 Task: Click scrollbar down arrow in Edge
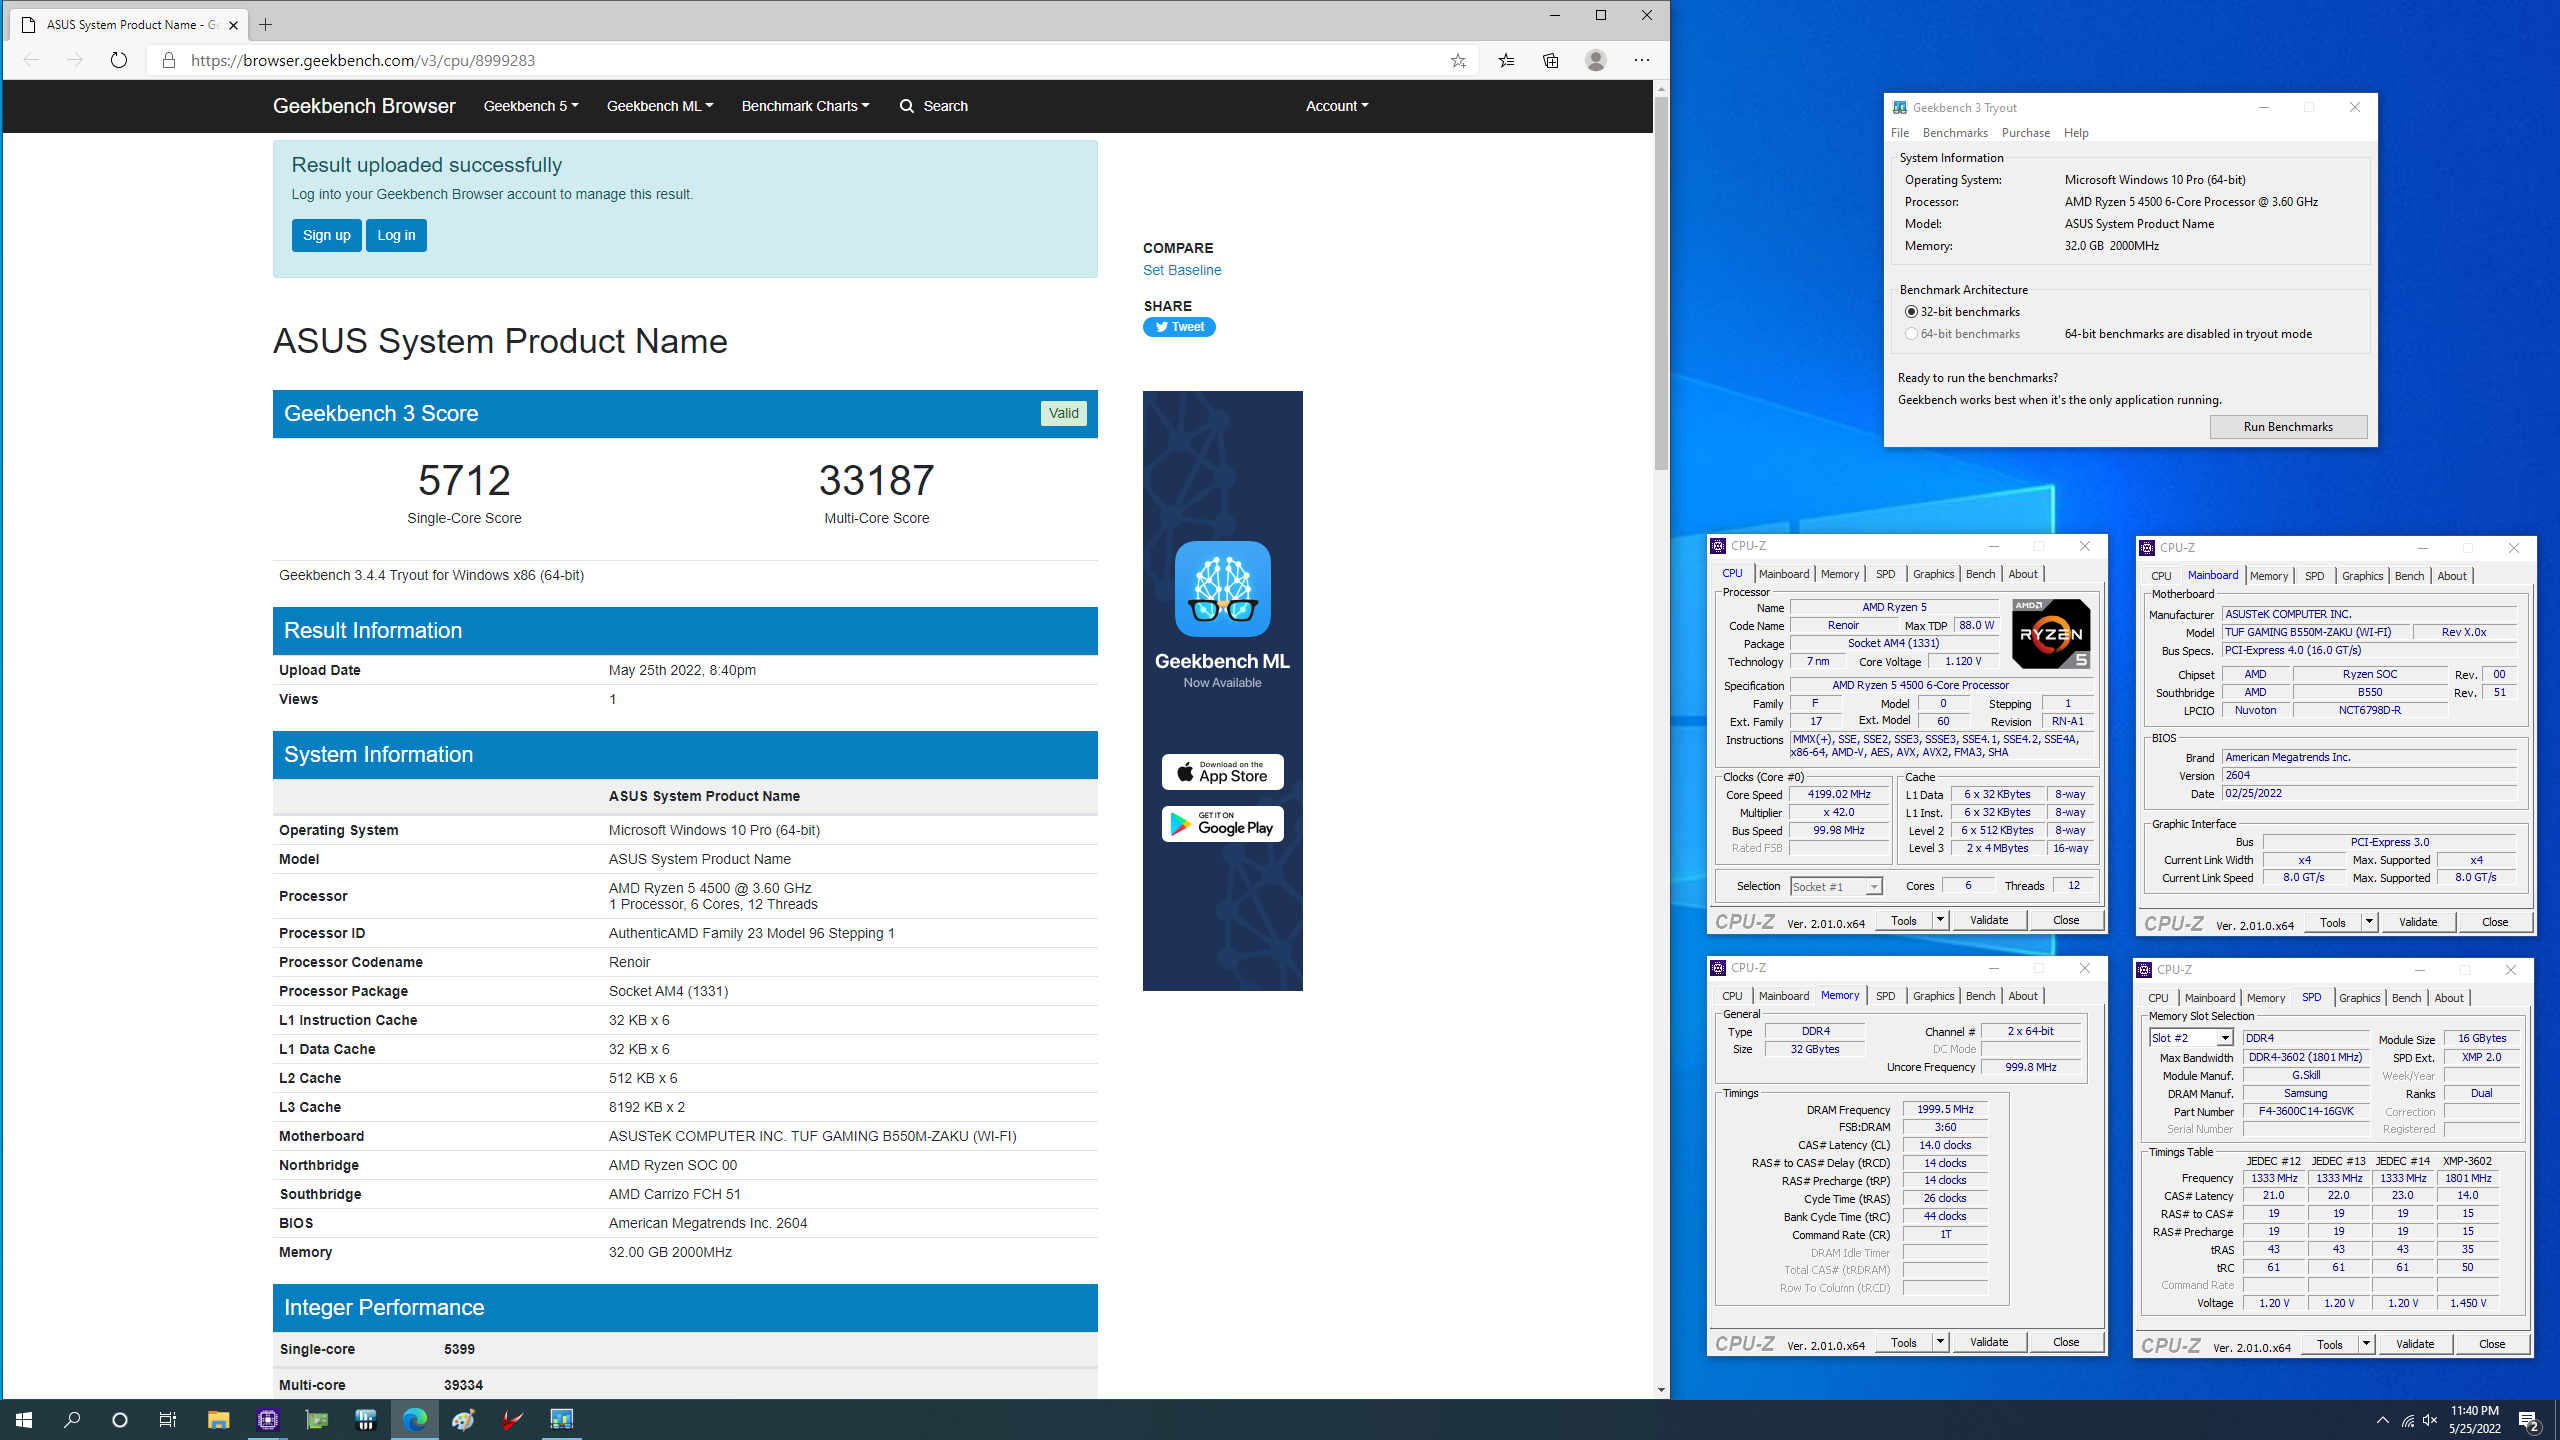1661,1390
